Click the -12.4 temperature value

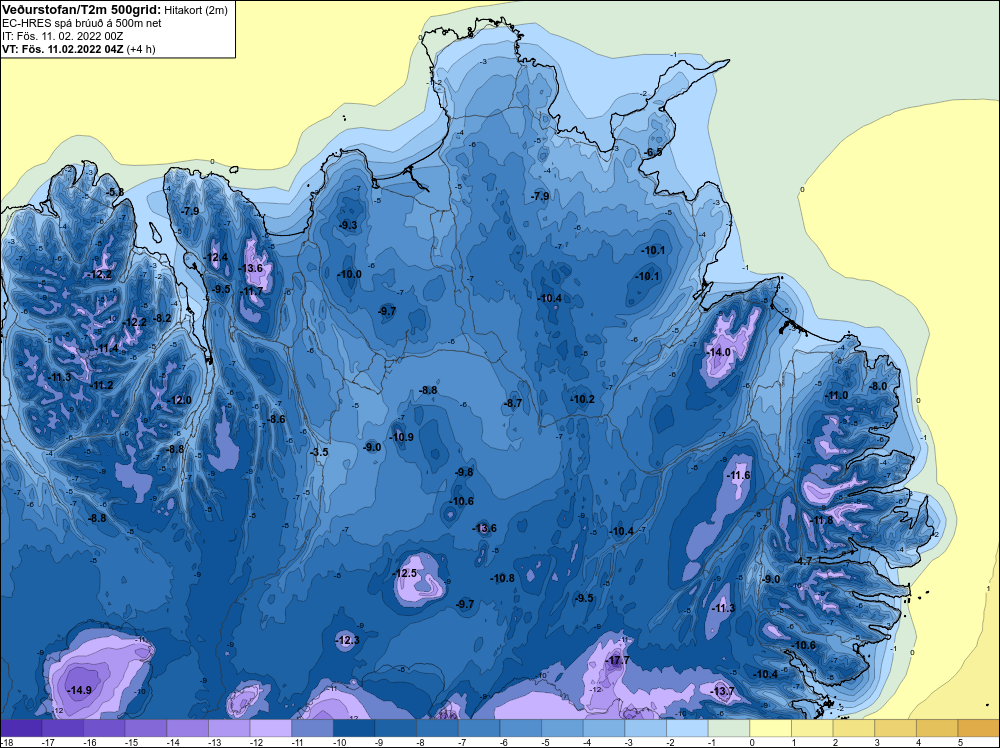(216, 257)
